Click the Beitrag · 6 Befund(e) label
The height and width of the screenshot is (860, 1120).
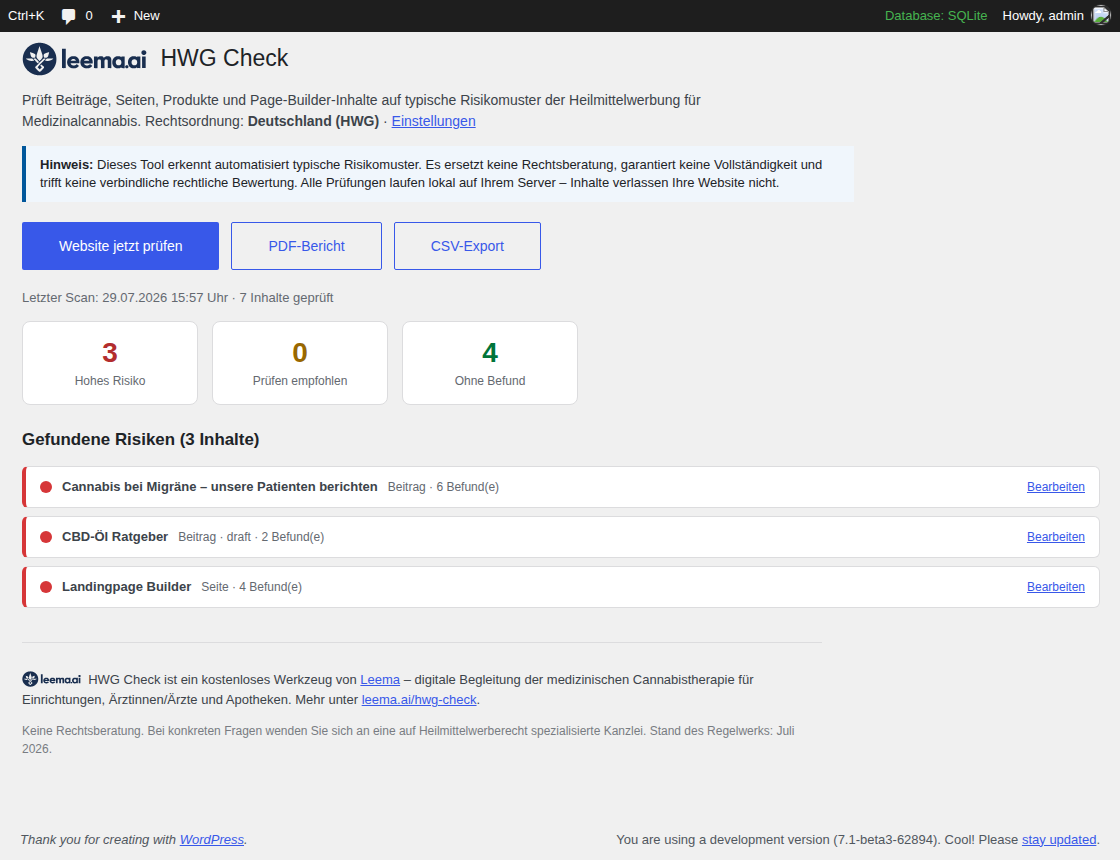444,486
